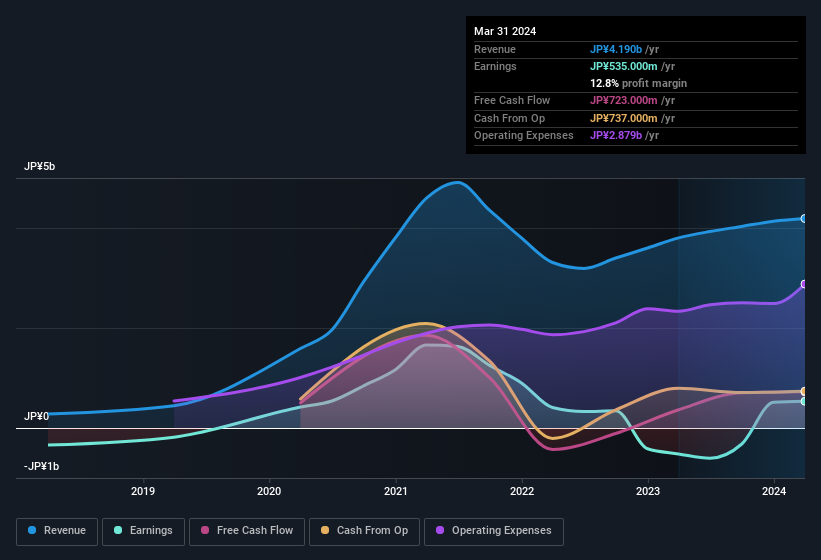Click the JP¥0 y-axis label

point(36,416)
